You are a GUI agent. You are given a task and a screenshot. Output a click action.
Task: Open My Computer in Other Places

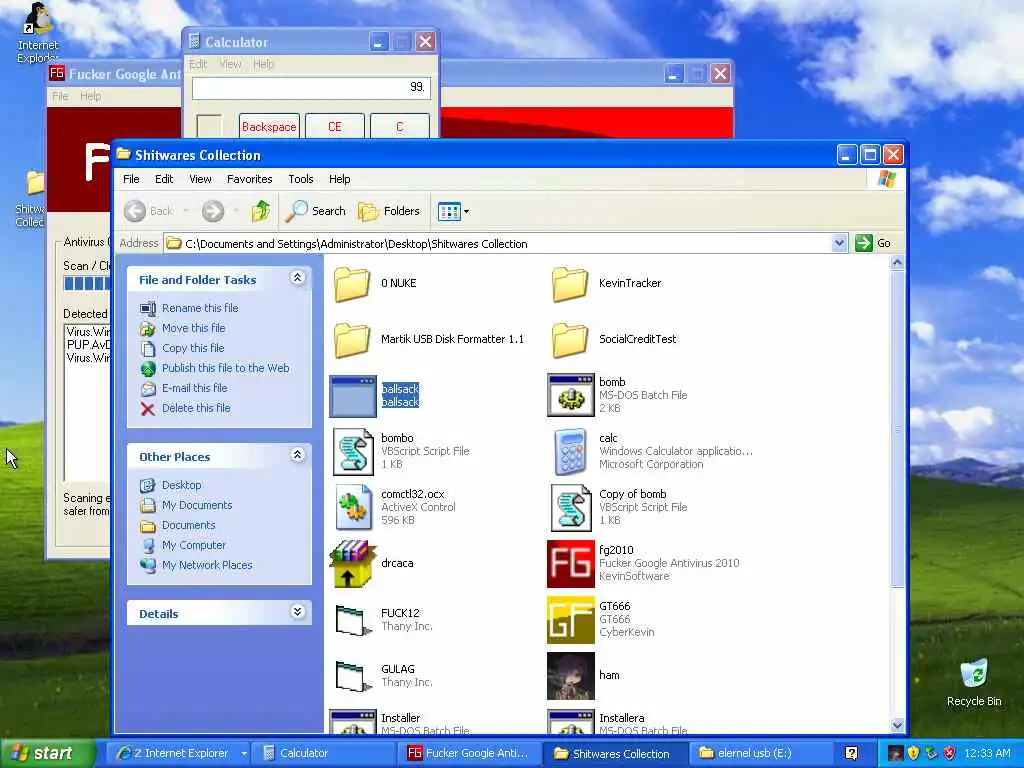pos(193,545)
